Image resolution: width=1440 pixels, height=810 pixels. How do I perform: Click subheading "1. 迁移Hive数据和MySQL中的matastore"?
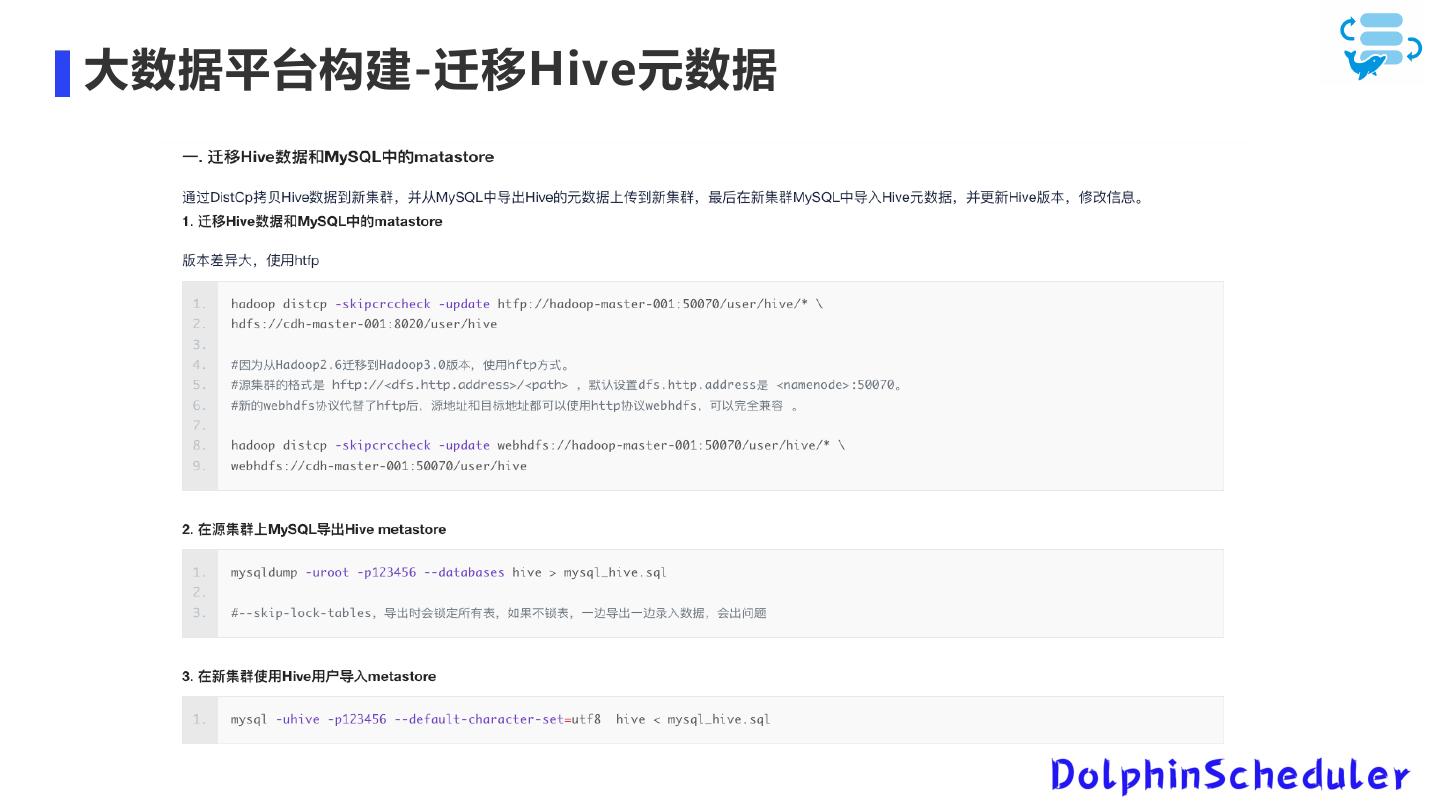(312, 221)
